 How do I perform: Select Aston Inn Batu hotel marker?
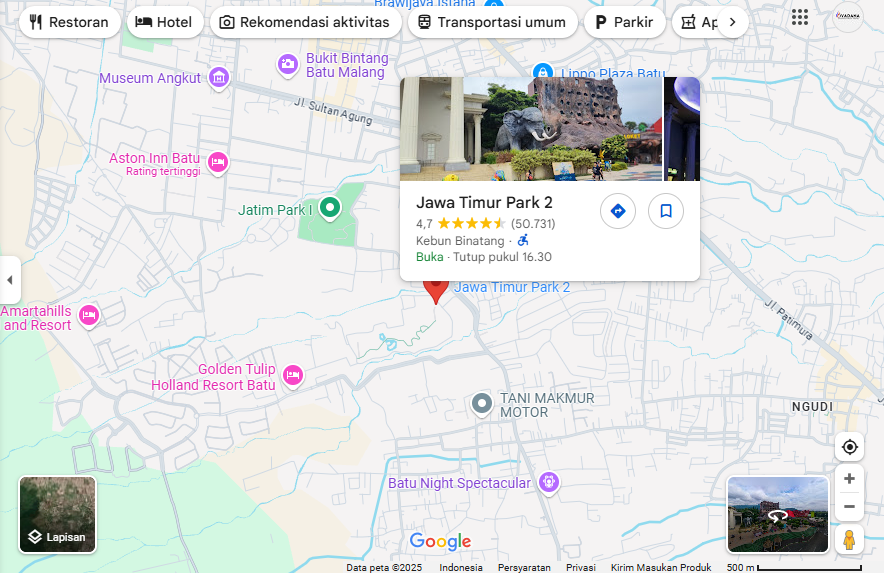point(218,164)
